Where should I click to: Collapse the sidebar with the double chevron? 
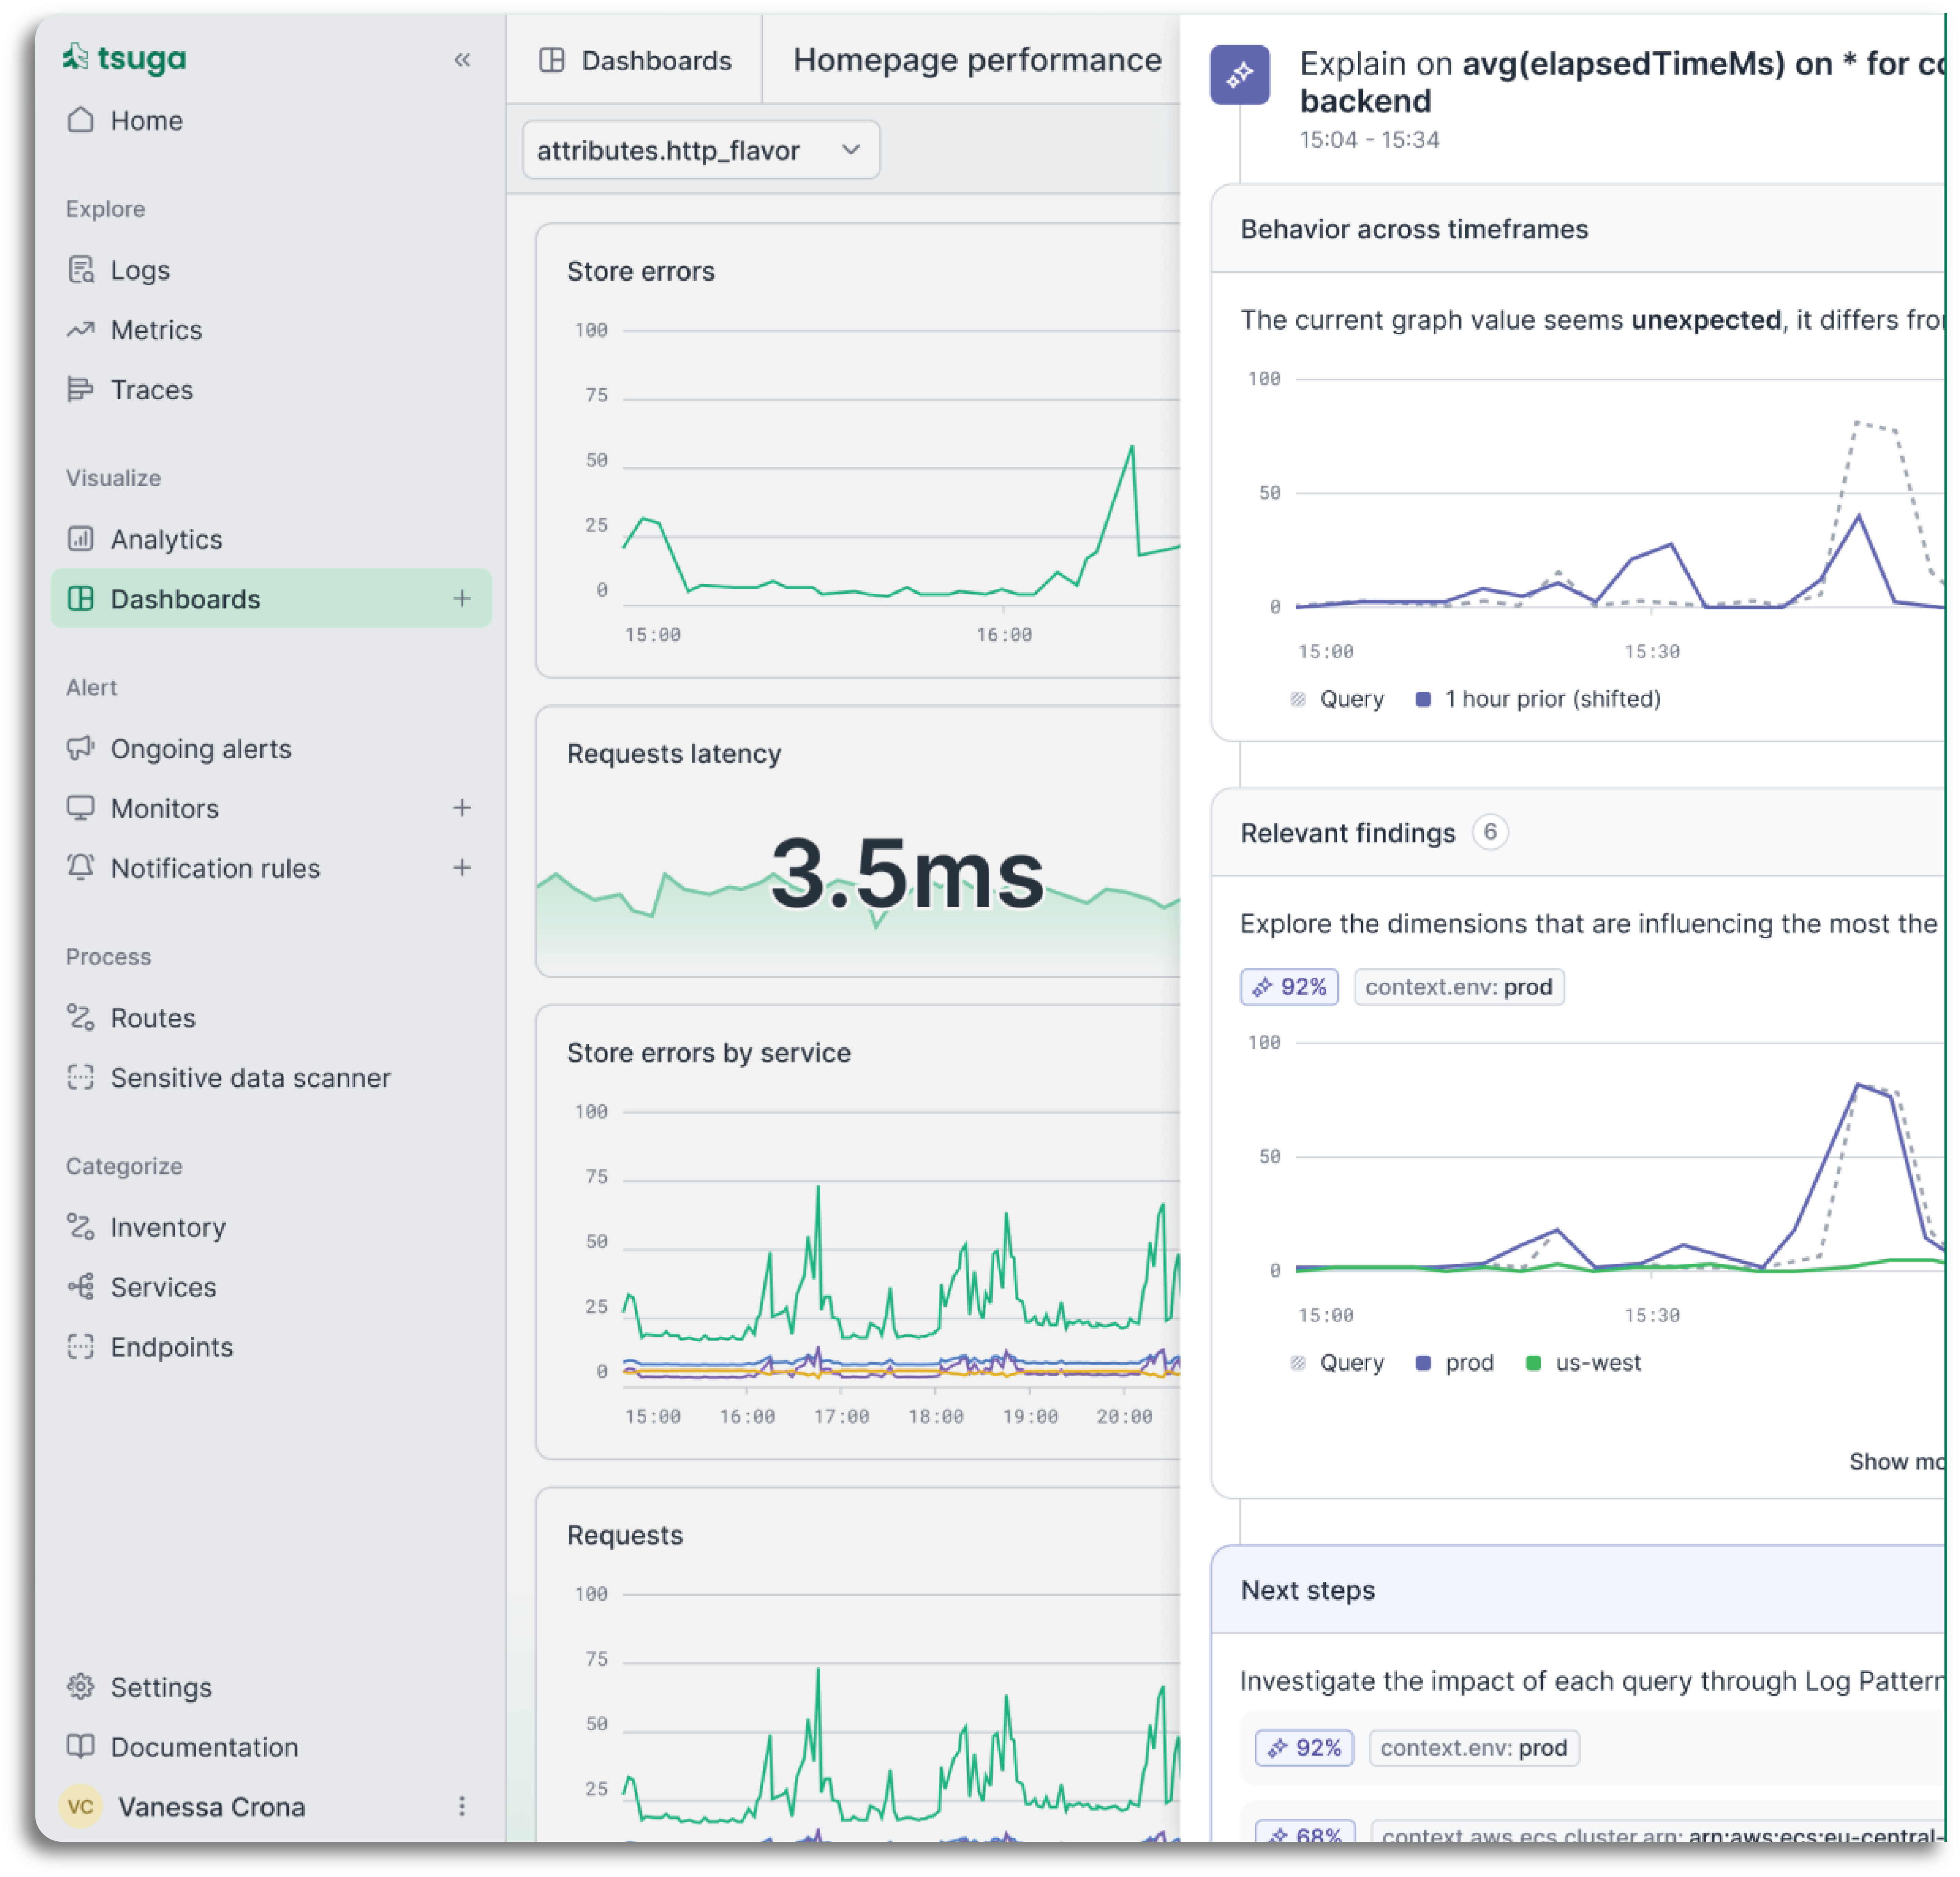462,60
